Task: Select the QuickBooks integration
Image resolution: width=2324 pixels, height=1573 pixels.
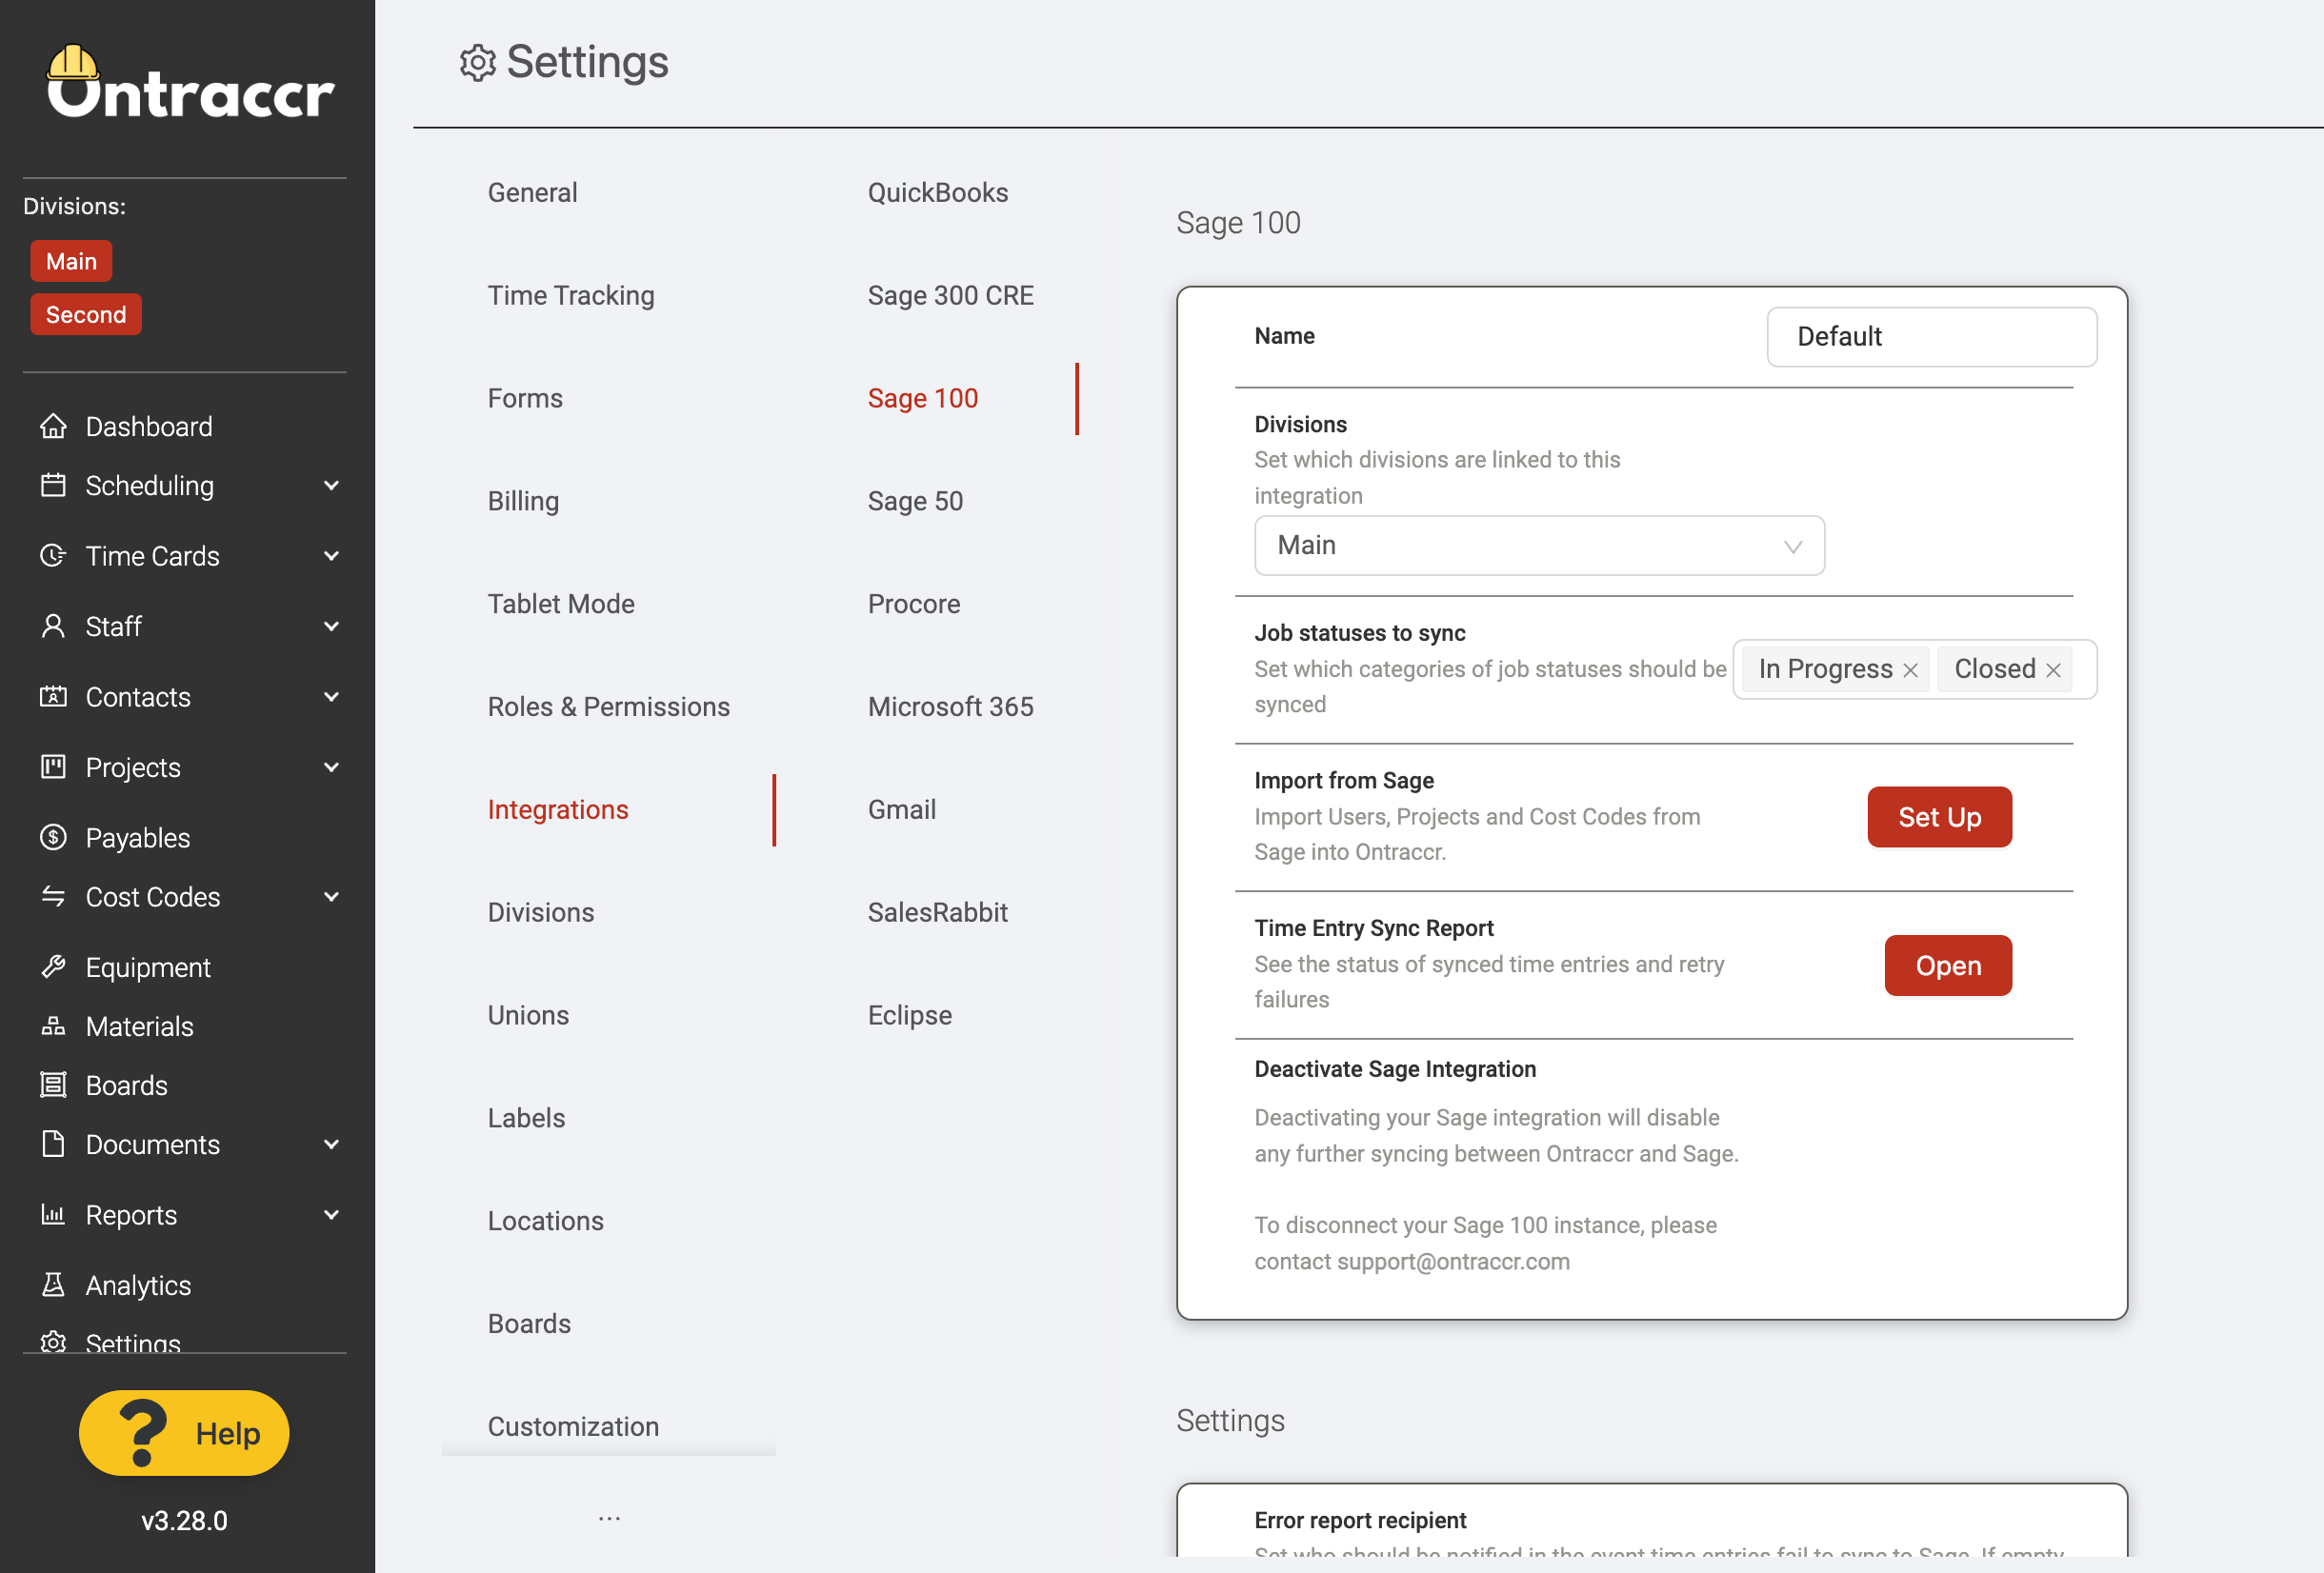Action: click(x=938, y=192)
